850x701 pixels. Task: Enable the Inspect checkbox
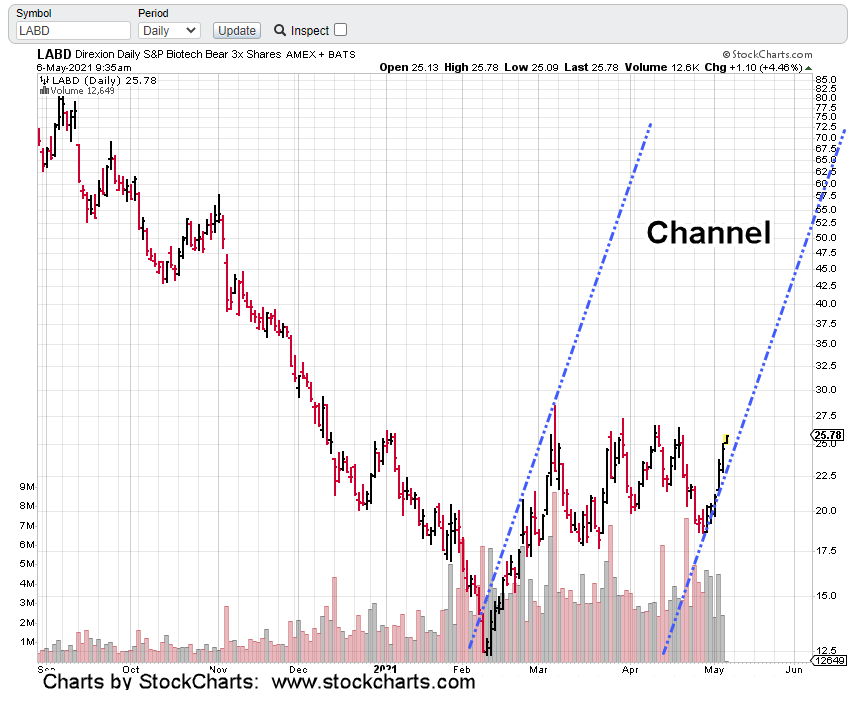click(341, 30)
